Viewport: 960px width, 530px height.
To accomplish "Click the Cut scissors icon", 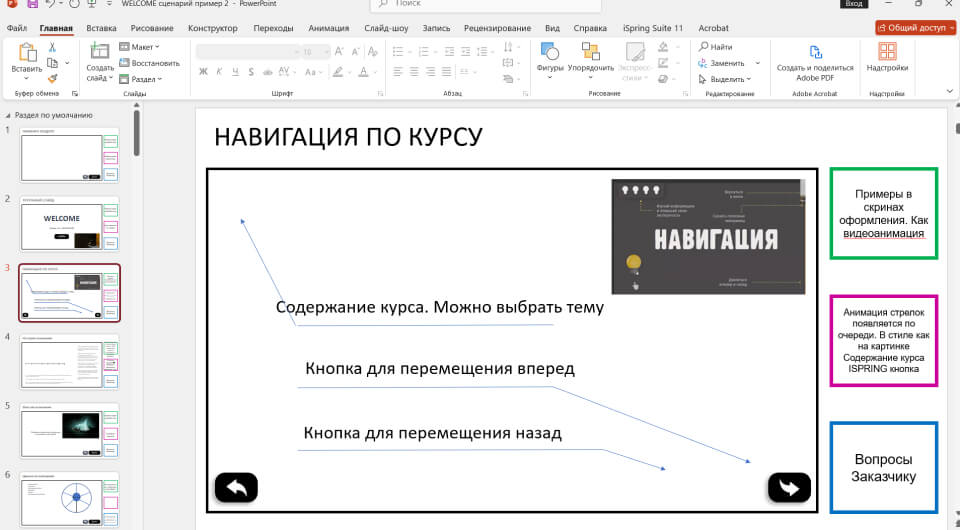I will pyautogui.click(x=53, y=45).
